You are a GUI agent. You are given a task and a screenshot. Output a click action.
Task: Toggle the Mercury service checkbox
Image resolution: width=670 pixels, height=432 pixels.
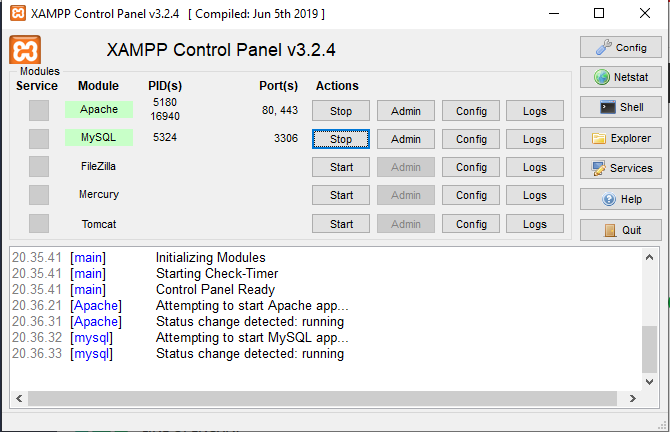[39, 195]
